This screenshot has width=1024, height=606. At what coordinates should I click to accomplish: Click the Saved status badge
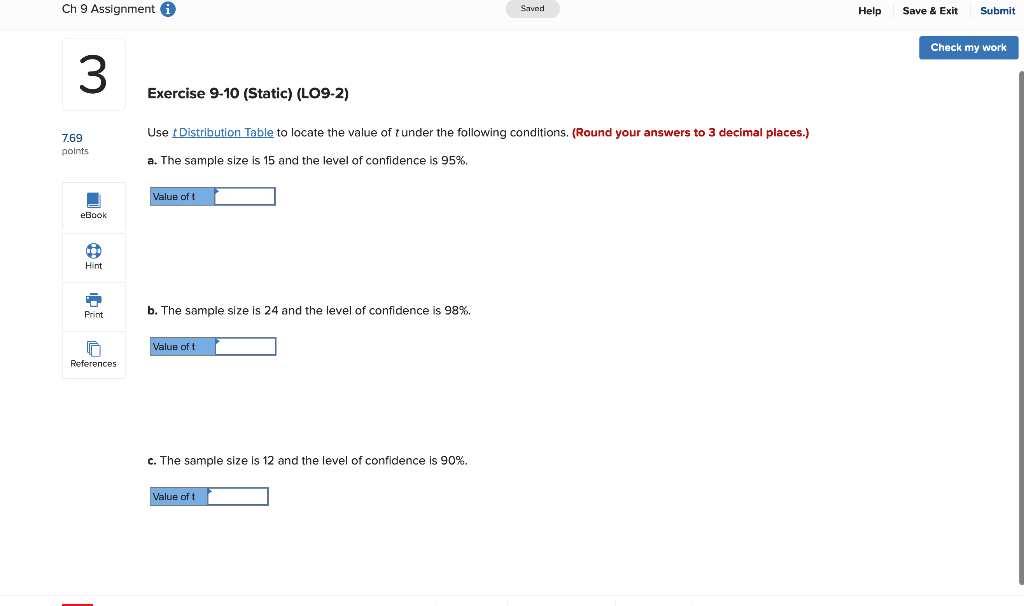click(532, 8)
